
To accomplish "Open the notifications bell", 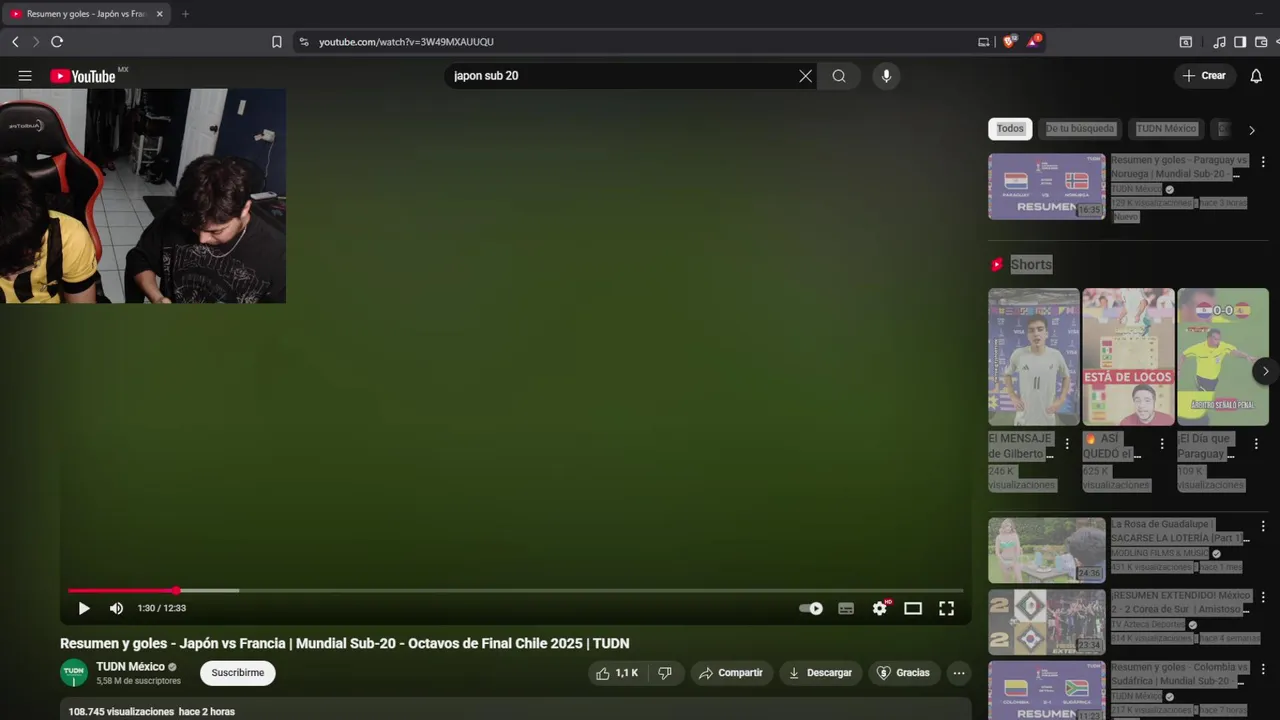I will pos(1256,76).
